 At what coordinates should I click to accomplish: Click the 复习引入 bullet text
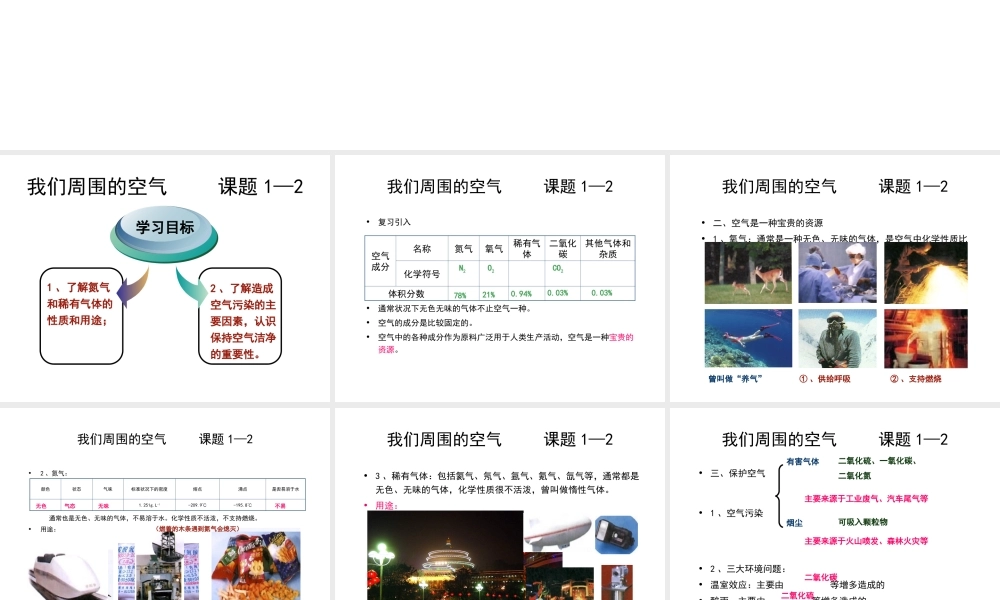[394, 222]
